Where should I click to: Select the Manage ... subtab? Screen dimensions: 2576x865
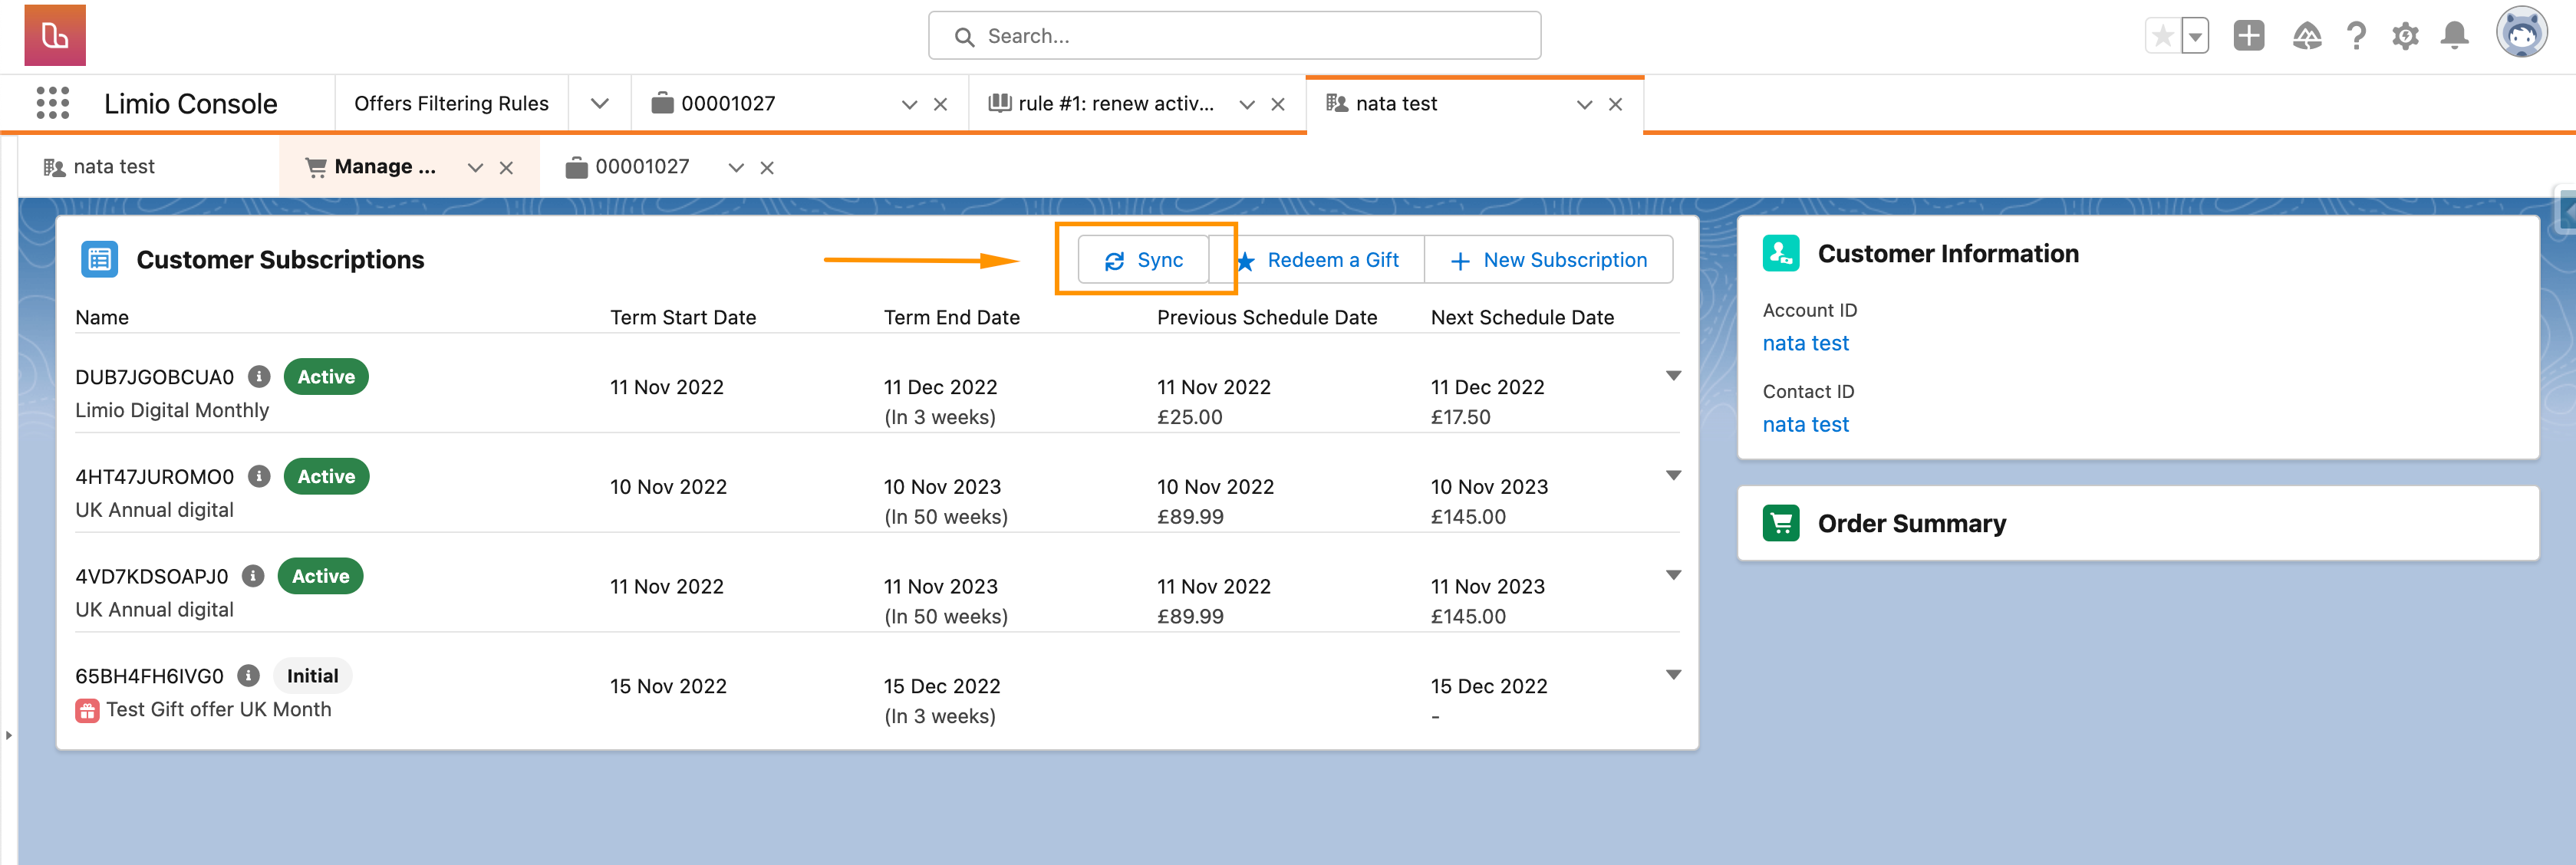tap(385, 166)
